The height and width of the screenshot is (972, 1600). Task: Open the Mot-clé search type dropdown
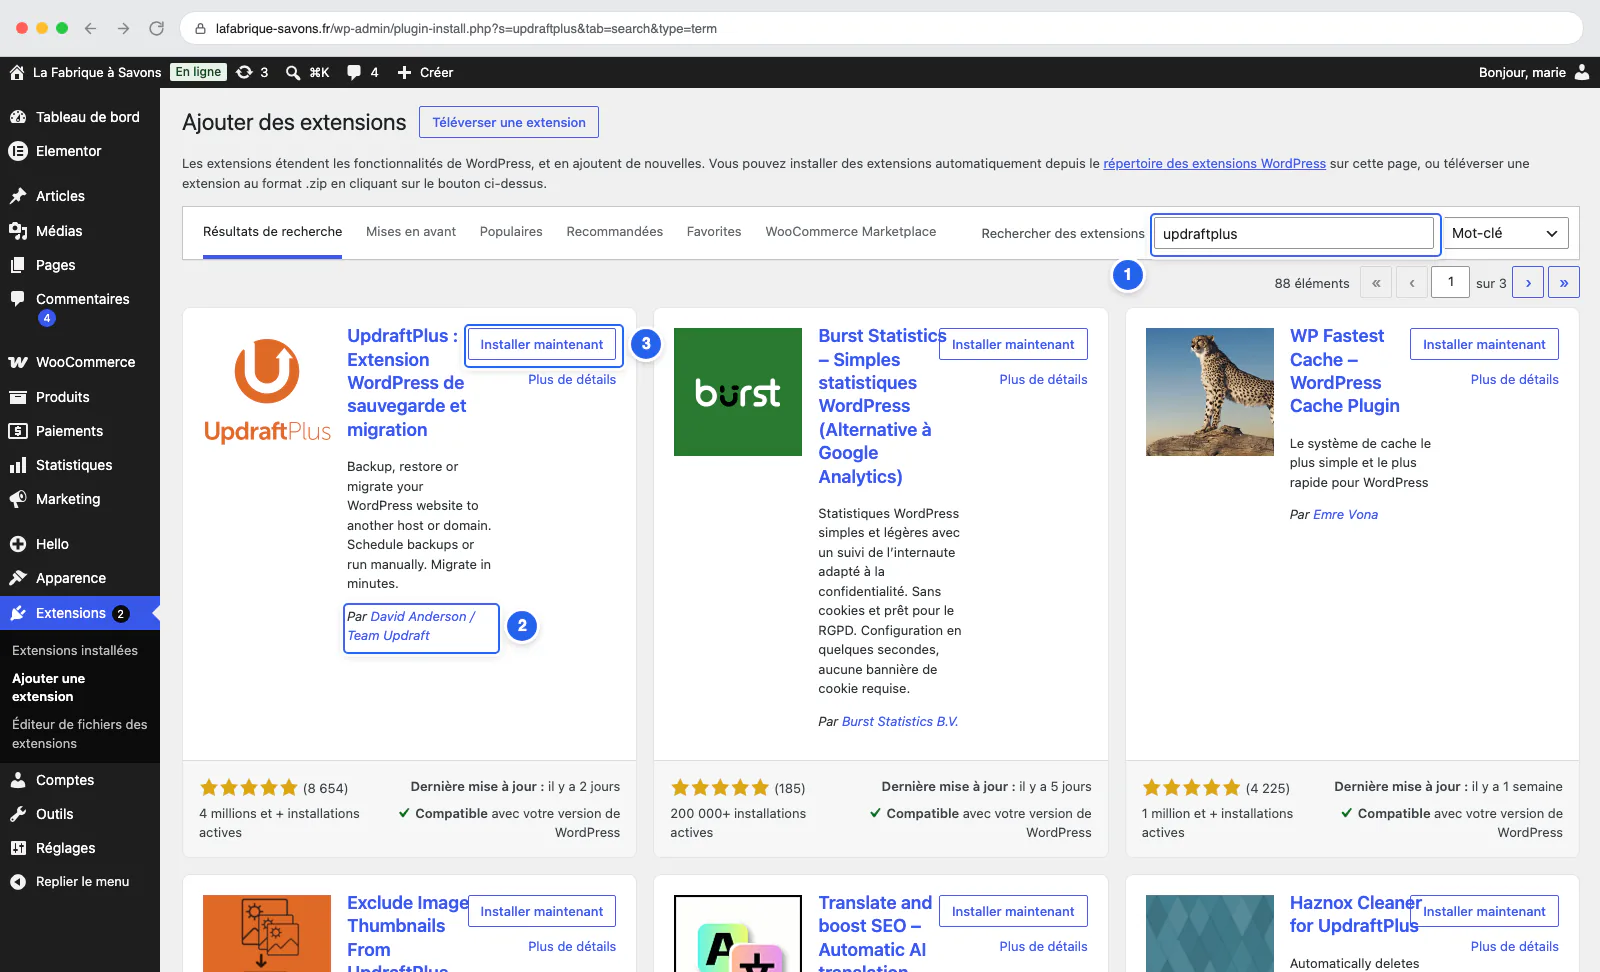pyautogui.click(x=1505, y=233)
